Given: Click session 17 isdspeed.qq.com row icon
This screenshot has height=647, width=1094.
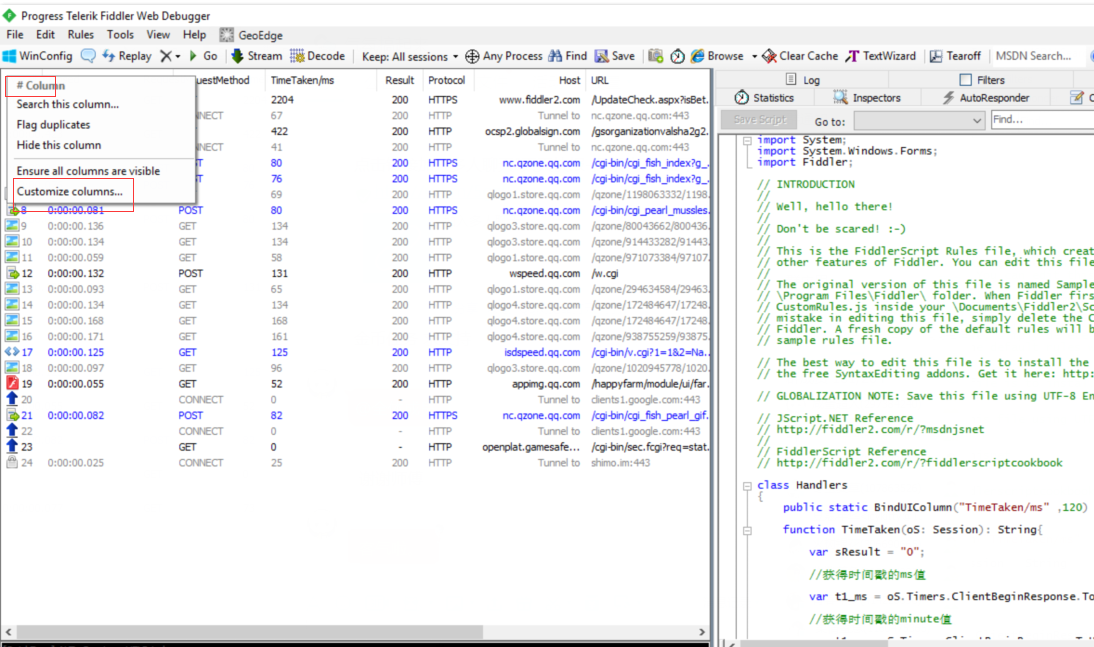Looking at the screenshot, I should pos(12,352).
